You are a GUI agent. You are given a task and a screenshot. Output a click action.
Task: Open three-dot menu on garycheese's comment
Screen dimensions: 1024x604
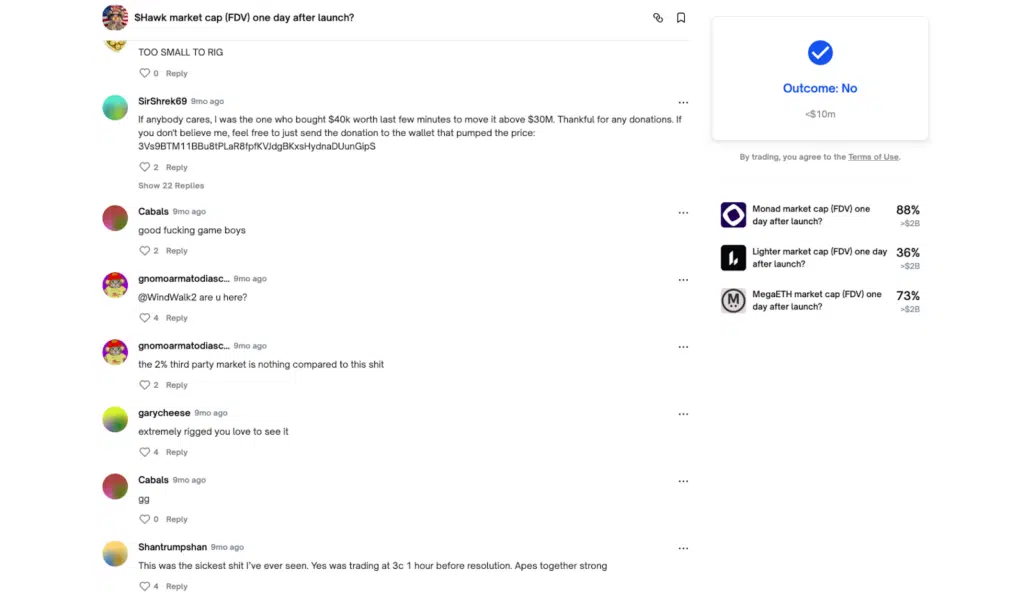(x=683, y=414)
